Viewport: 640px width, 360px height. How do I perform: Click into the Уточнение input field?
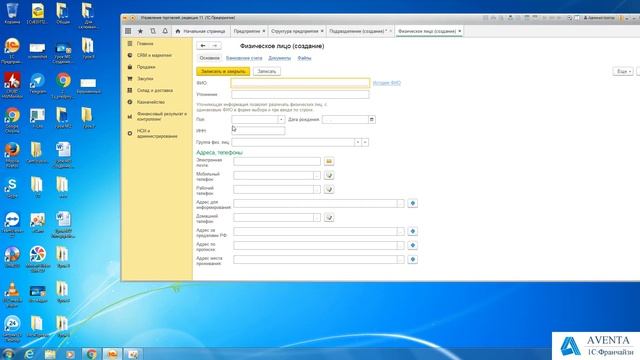(x=300, y=94)
